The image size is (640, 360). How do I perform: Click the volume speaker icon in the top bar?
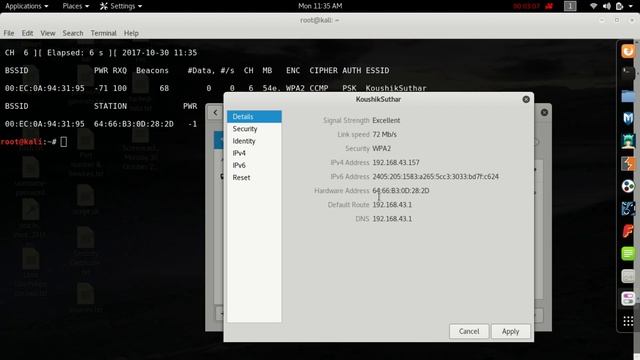[x=607, y=6]
